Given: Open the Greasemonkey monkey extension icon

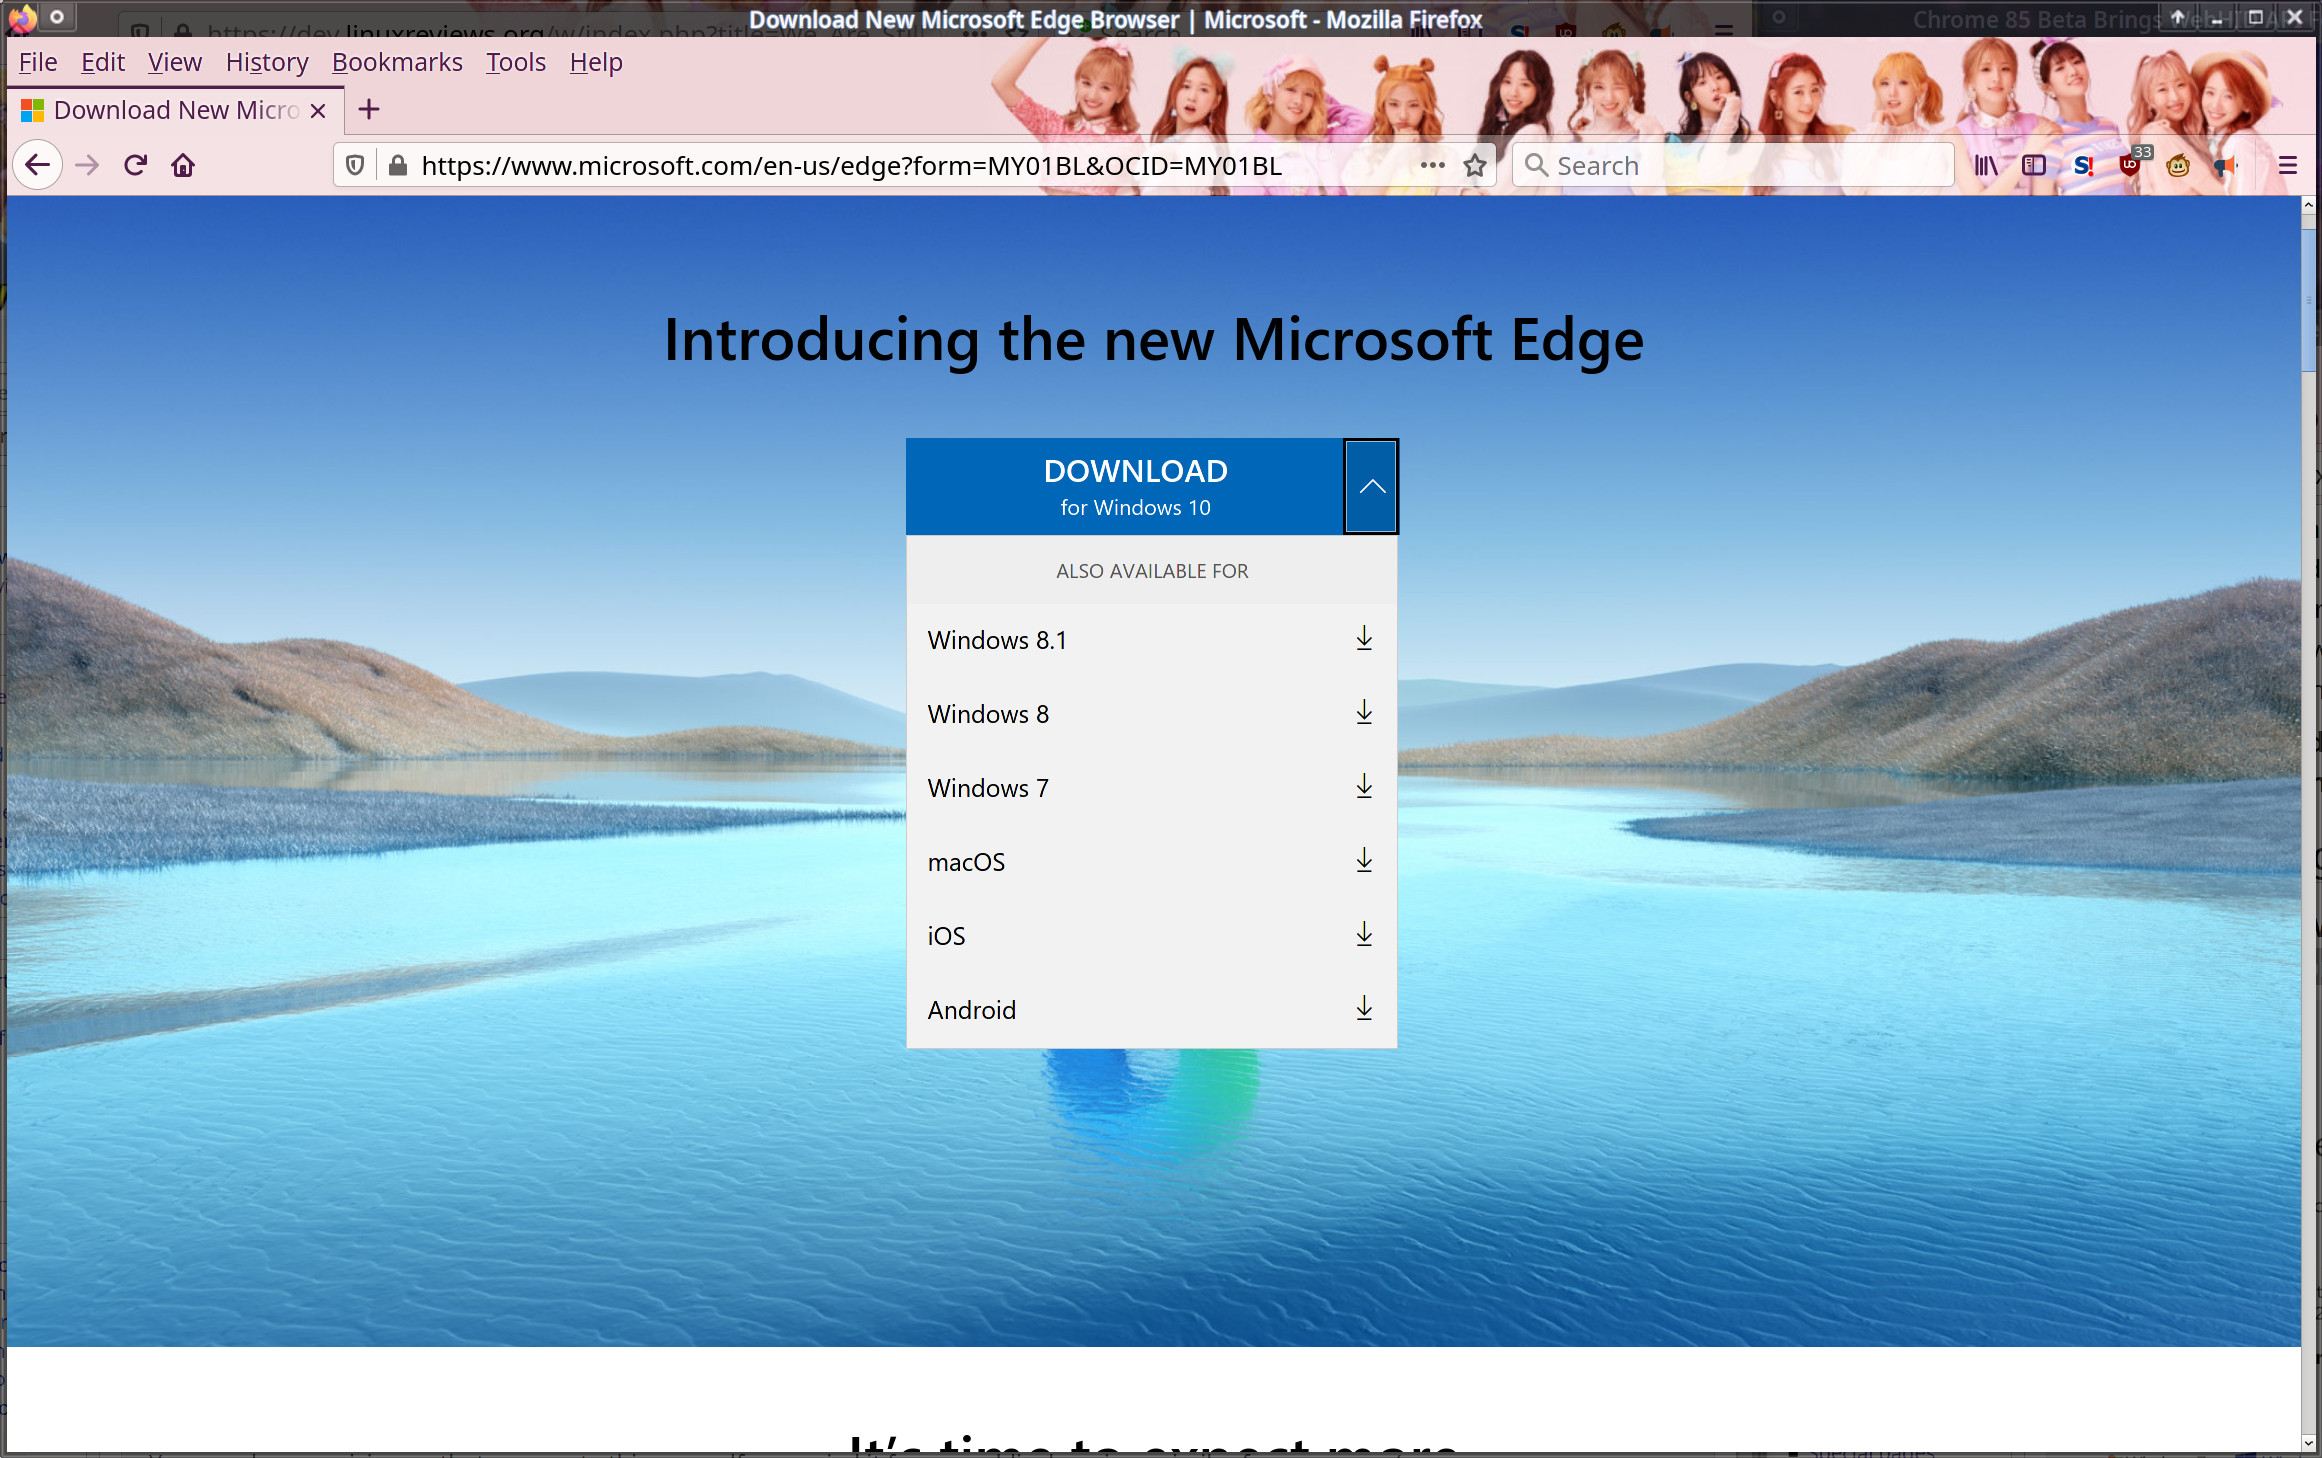Looking at the screenshot, I should pos(2177,166).
